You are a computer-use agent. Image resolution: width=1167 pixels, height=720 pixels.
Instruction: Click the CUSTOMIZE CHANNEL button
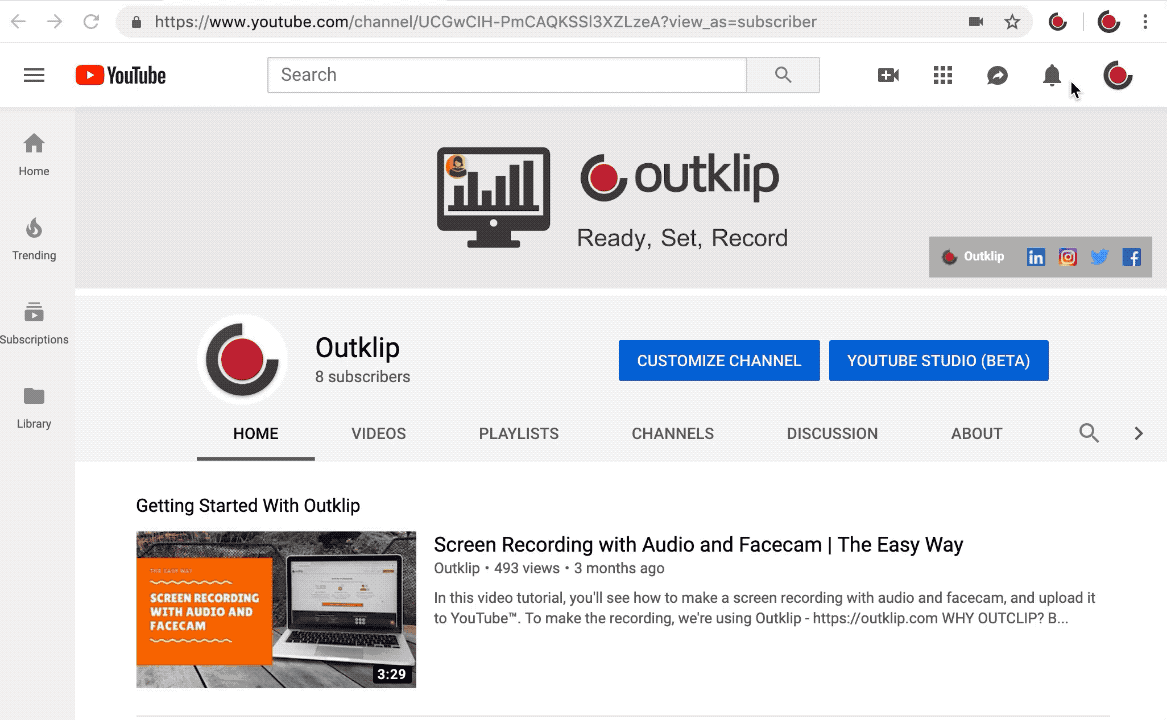(x=719, y=360)
